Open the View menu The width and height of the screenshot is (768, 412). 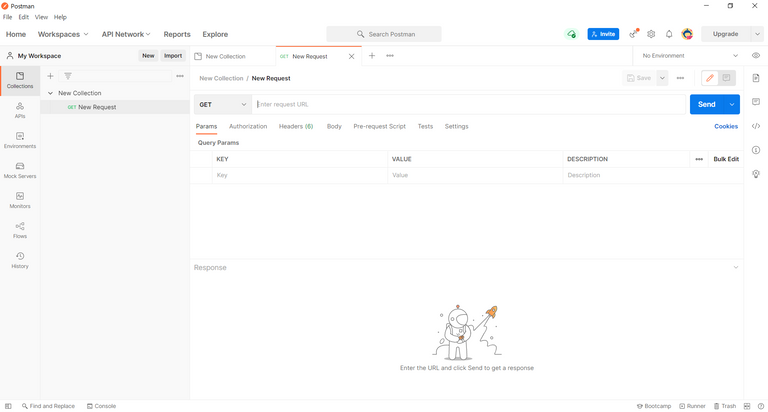point(41,17)
